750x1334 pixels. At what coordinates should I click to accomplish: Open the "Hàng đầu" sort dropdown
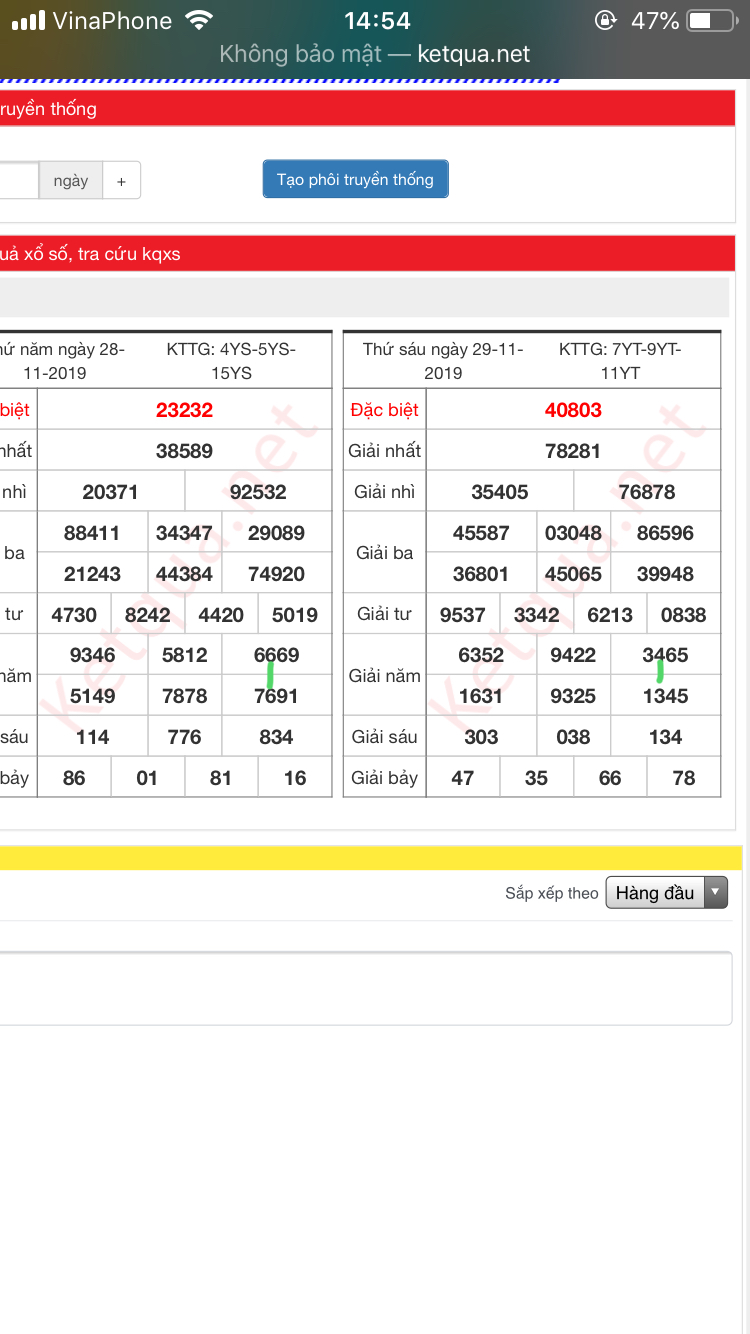[x=666, y=893]
